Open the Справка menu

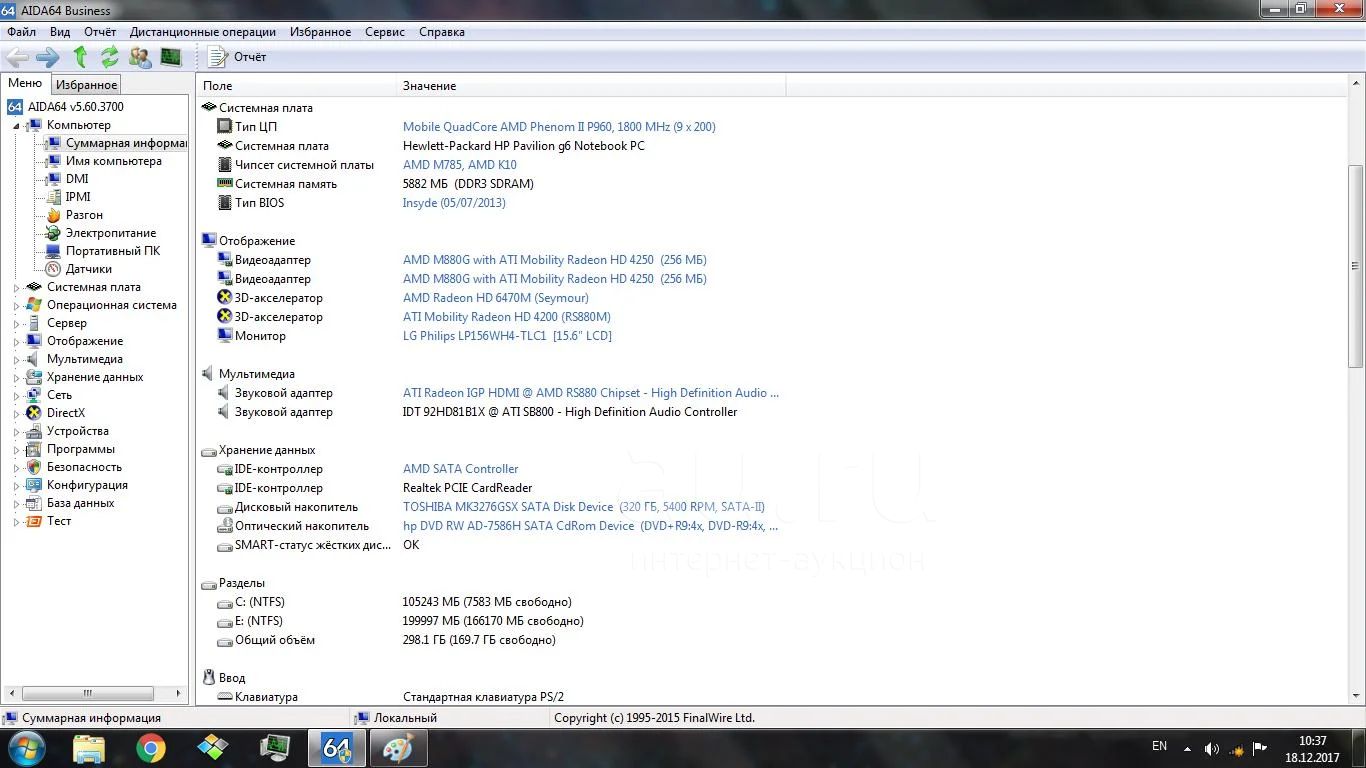point(442,32)
